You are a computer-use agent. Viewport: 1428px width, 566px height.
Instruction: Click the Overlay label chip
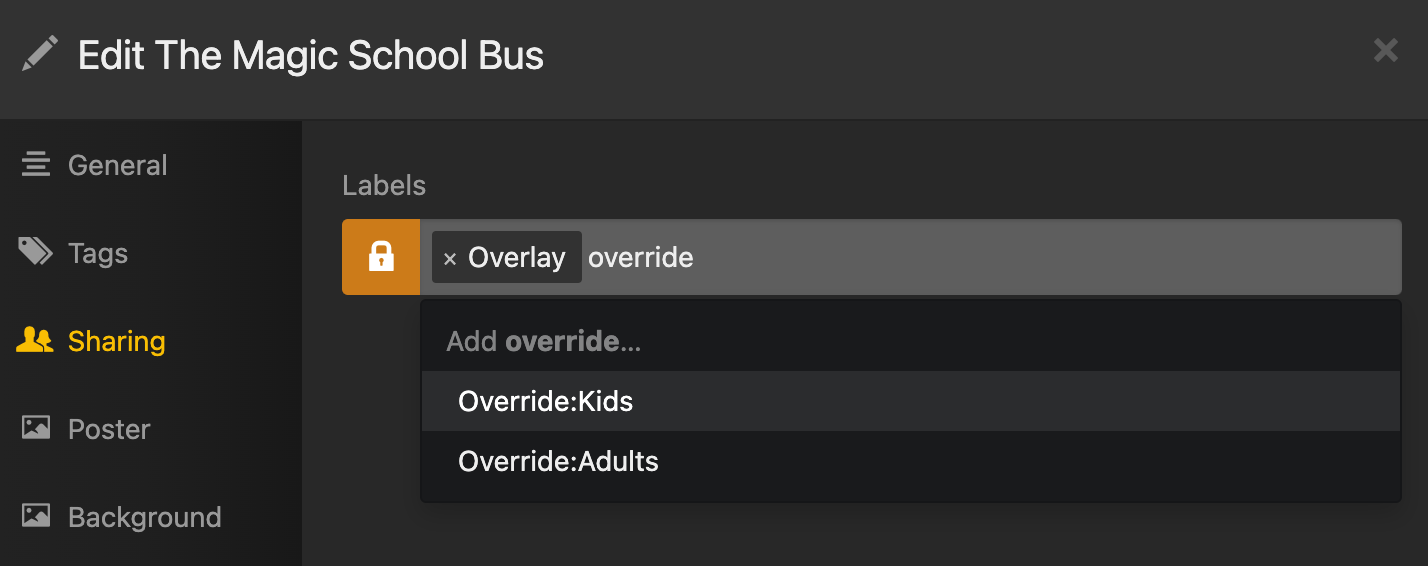click(507, 257)
